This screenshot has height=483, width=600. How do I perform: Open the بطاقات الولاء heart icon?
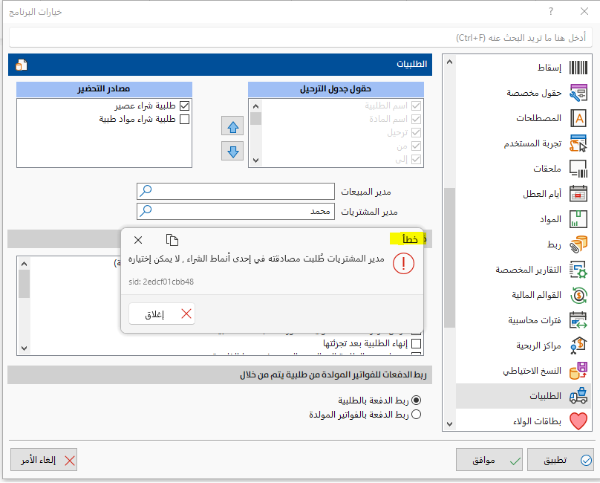(x=578, y=421)
